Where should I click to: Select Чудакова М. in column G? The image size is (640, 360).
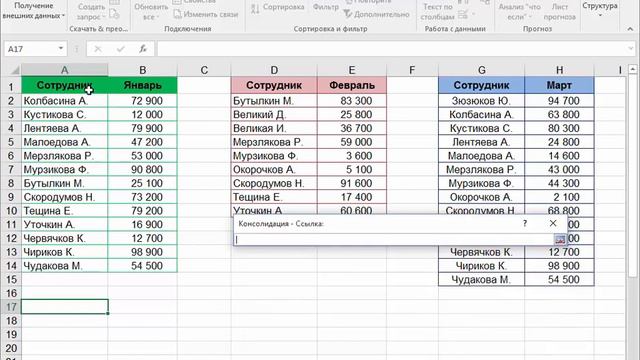coord(482,280)
